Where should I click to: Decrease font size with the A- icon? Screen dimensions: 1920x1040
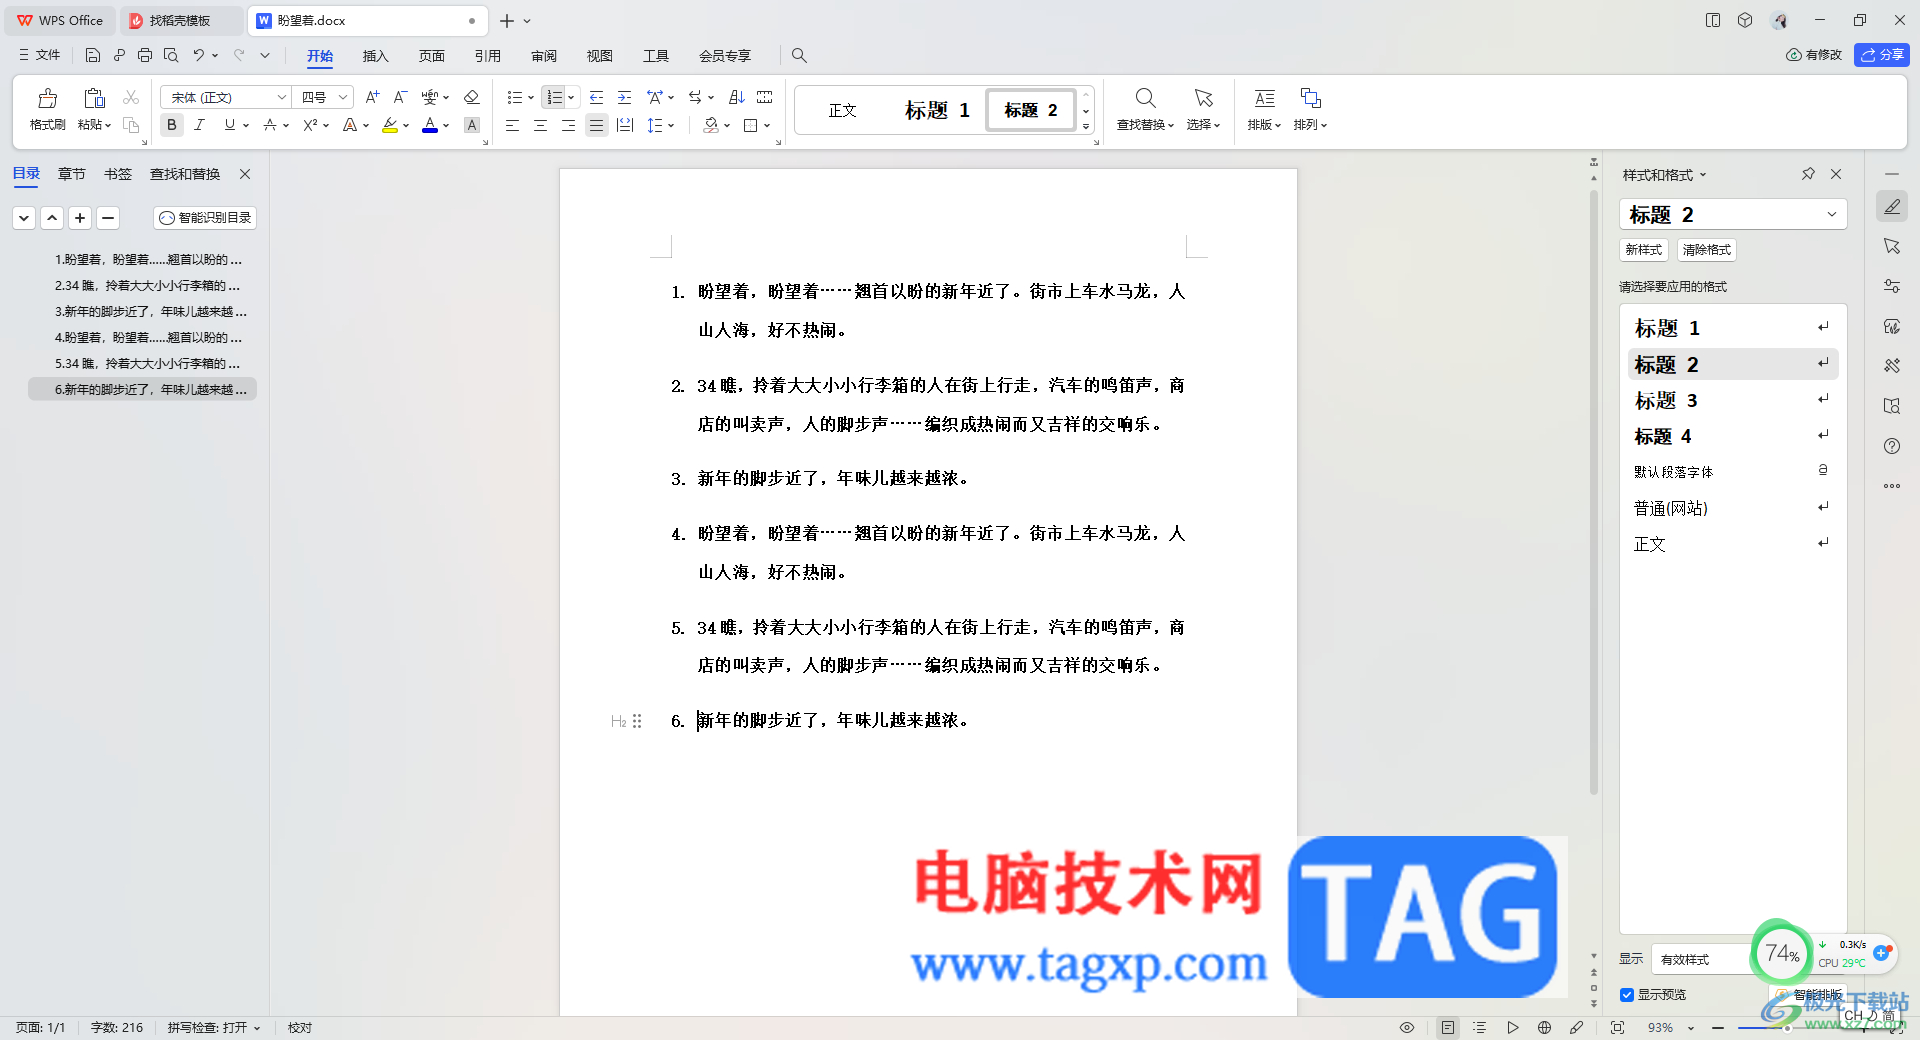click(x=400, y=97)
